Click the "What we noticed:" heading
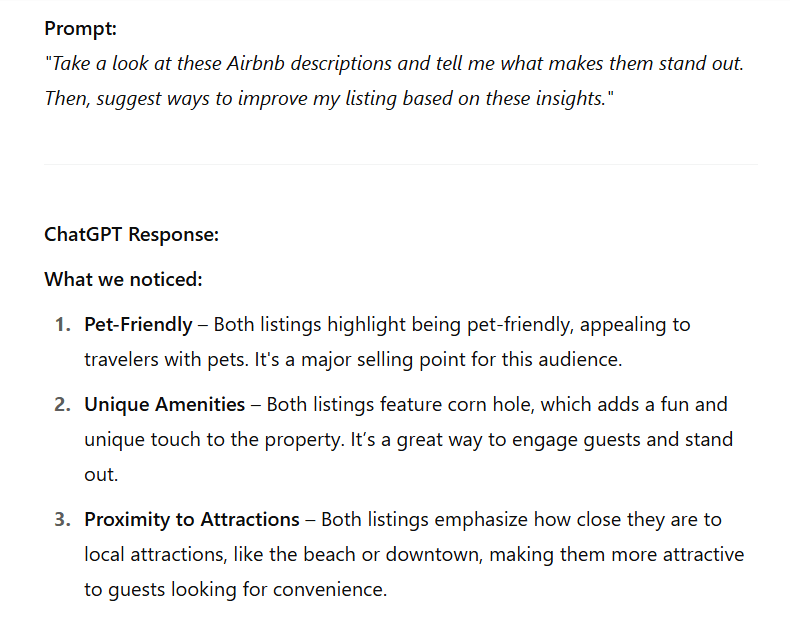The image size is (790, 622). pyautogui.click(x=123, y=280)
